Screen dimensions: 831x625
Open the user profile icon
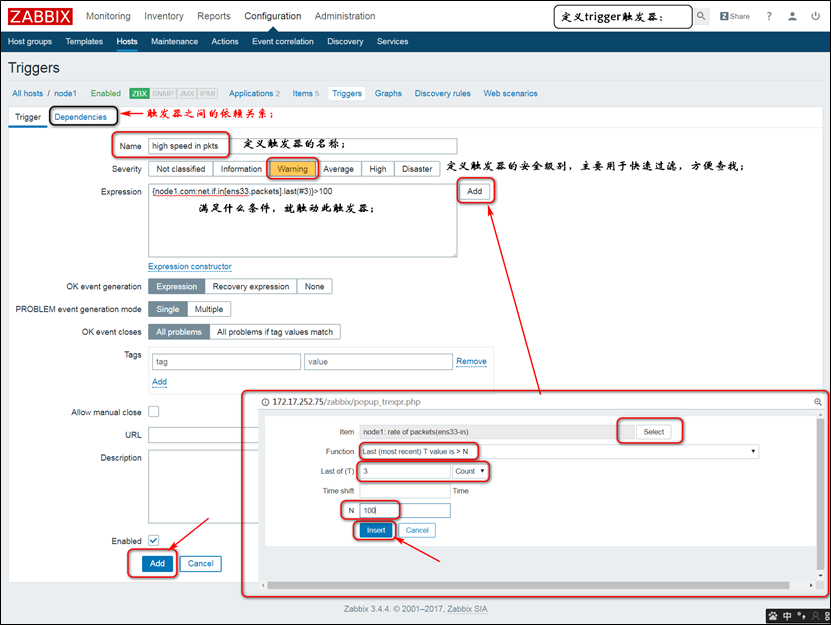(x=792, y=16)
